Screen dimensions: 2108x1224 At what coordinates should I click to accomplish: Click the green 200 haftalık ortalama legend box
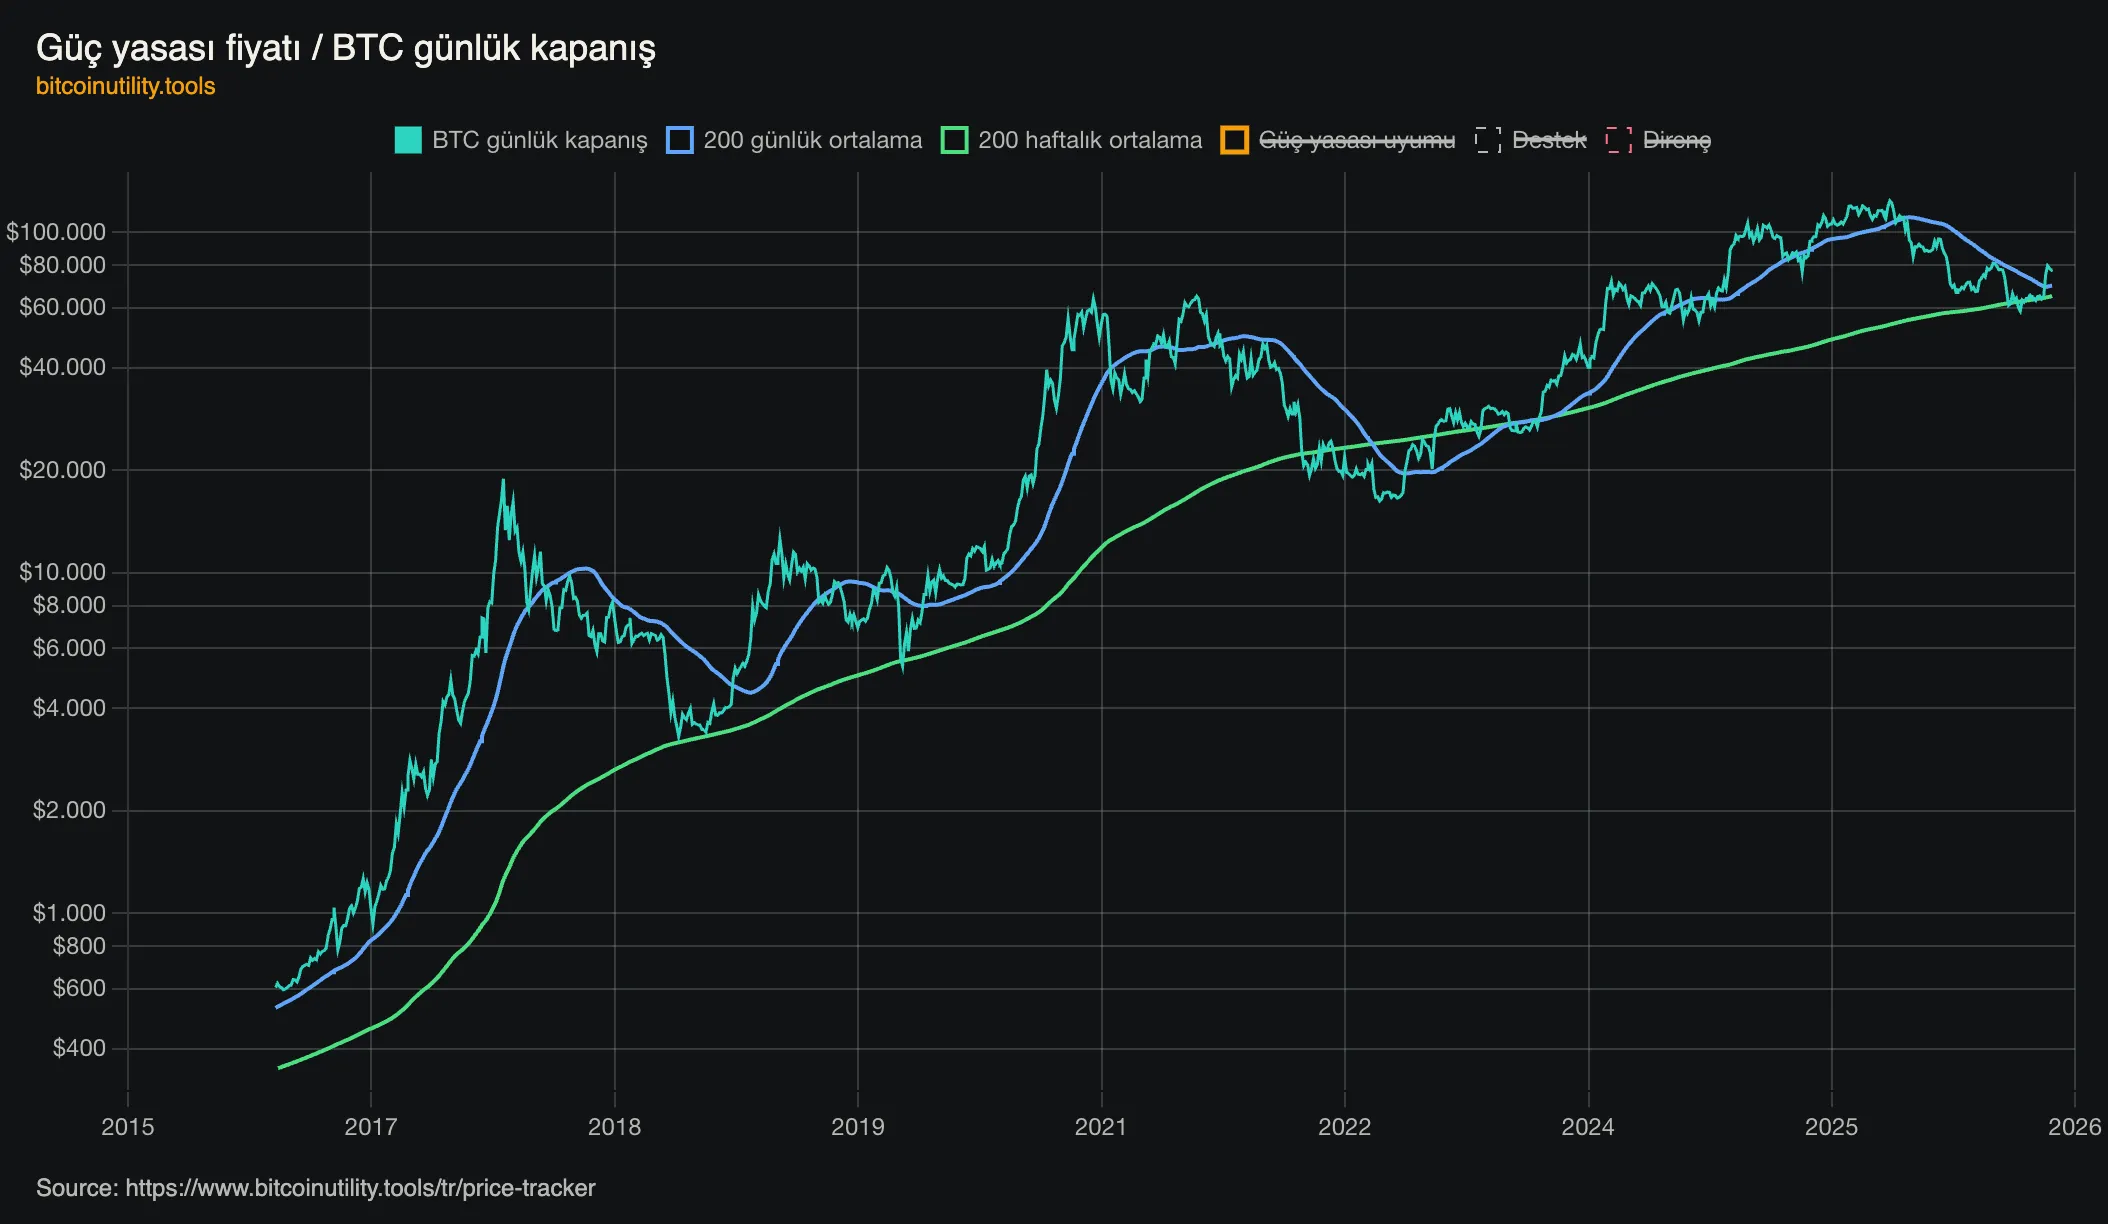955,140
